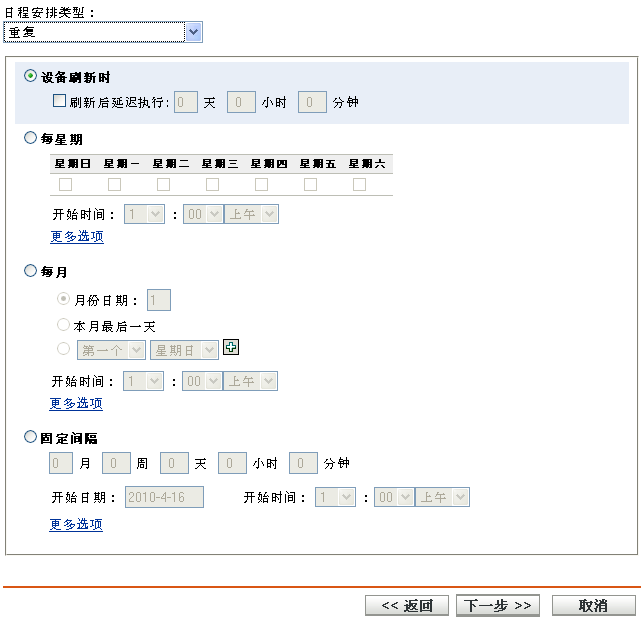The width and height of the screenshot is (642, 617).
Task: Check the 星期五 checkbox
Action: click(310, 184)
